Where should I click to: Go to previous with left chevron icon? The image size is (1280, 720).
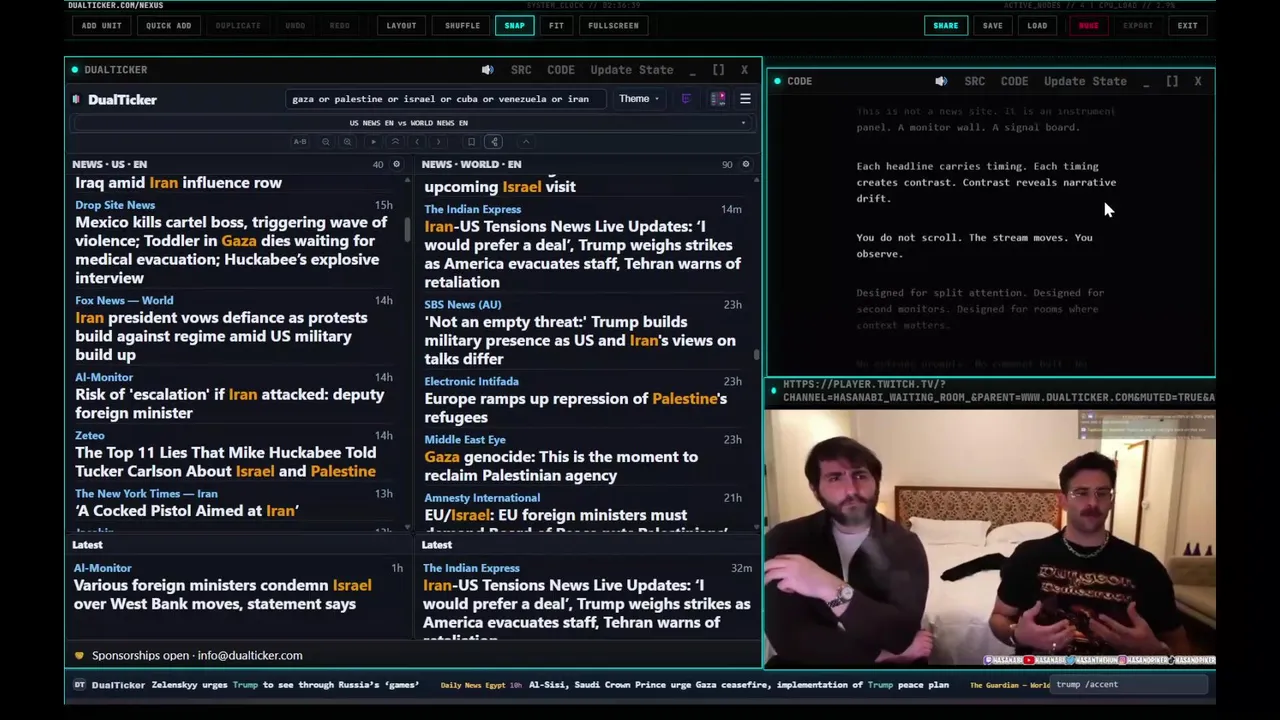417,142
